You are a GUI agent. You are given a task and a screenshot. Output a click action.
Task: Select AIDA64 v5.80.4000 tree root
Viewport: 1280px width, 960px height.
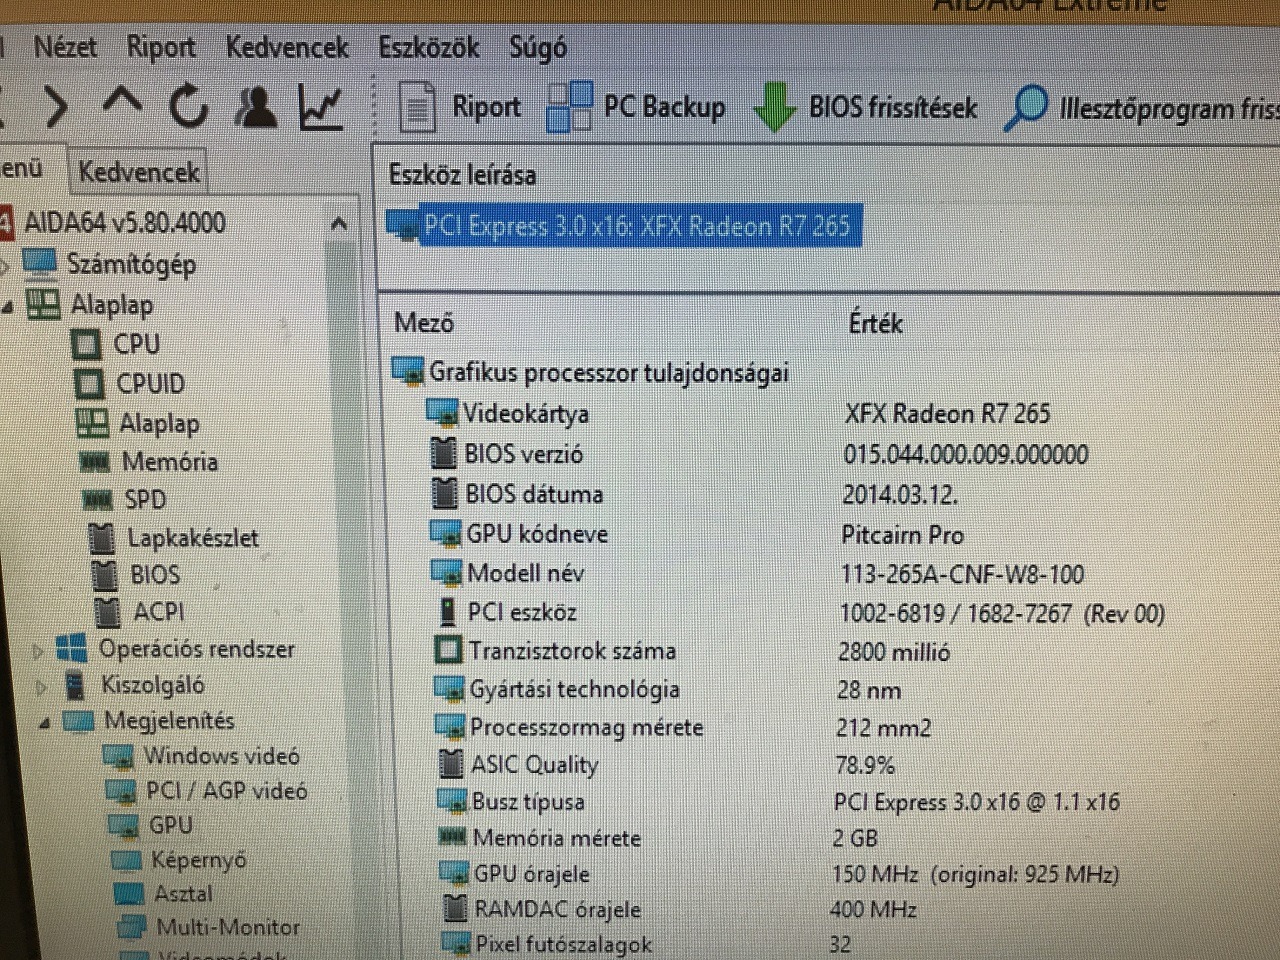coord(125,222)
